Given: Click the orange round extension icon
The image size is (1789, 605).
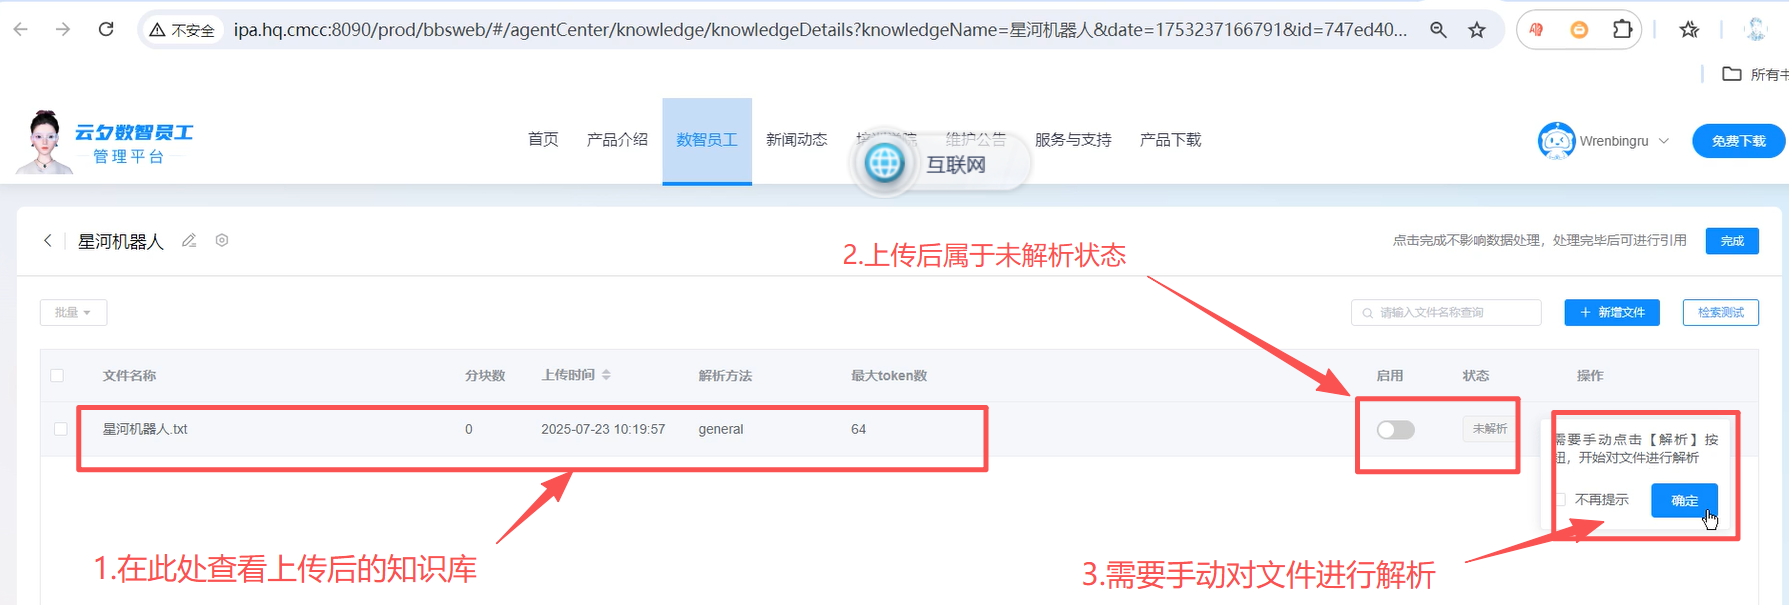Looking at the screenshot, I should click(x=1579, y=30).
